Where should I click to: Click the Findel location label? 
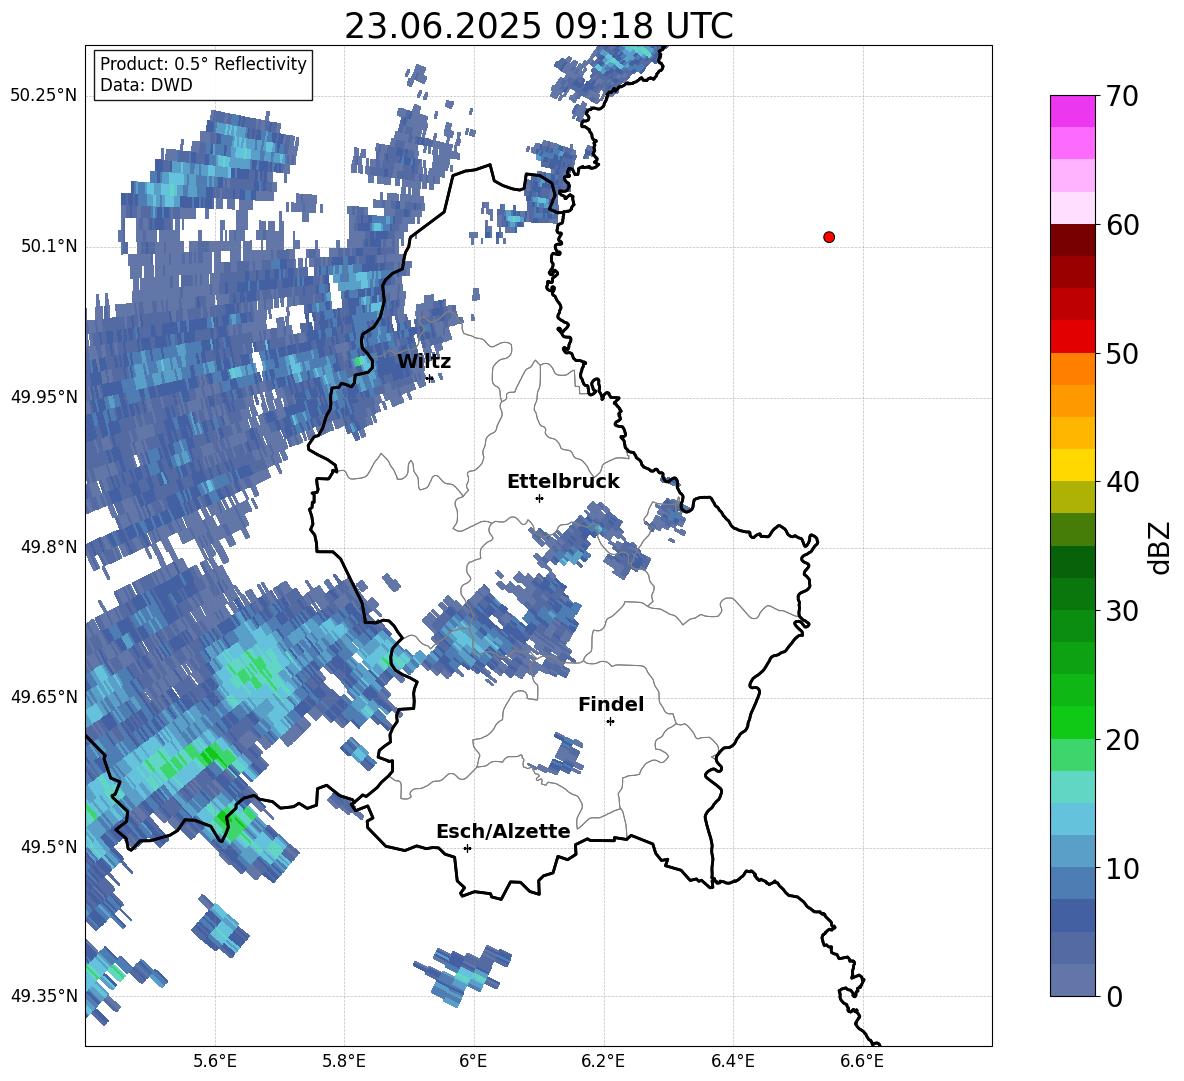(x=611, y=704)
